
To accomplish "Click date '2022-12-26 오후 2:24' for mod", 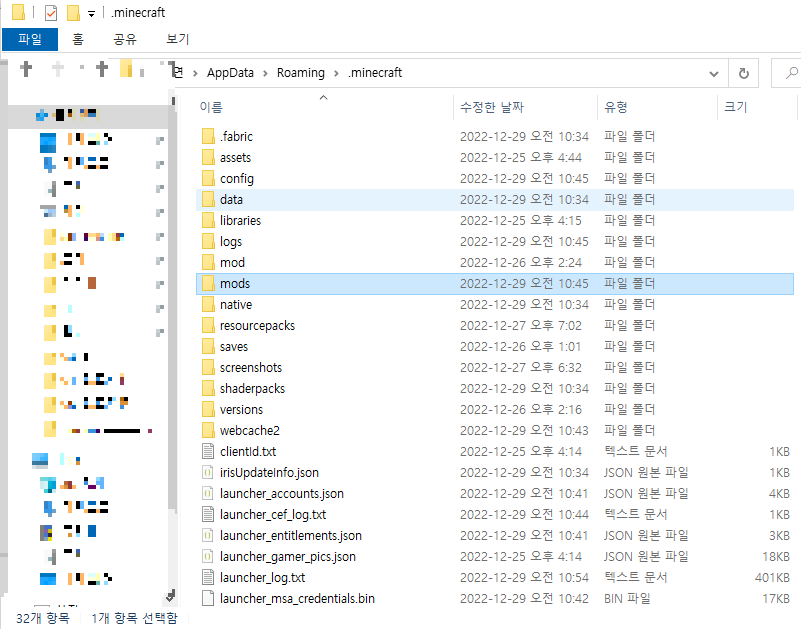I will [x=521, y=263].
